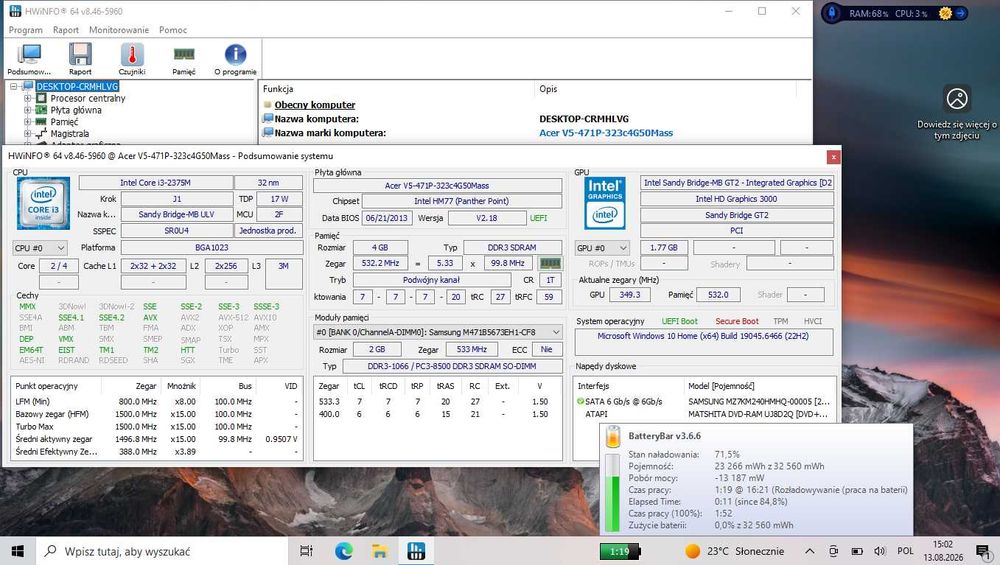The image size is (1000, 565).
Task: Show hidden tray icons chevron
Action: (809, 551)
